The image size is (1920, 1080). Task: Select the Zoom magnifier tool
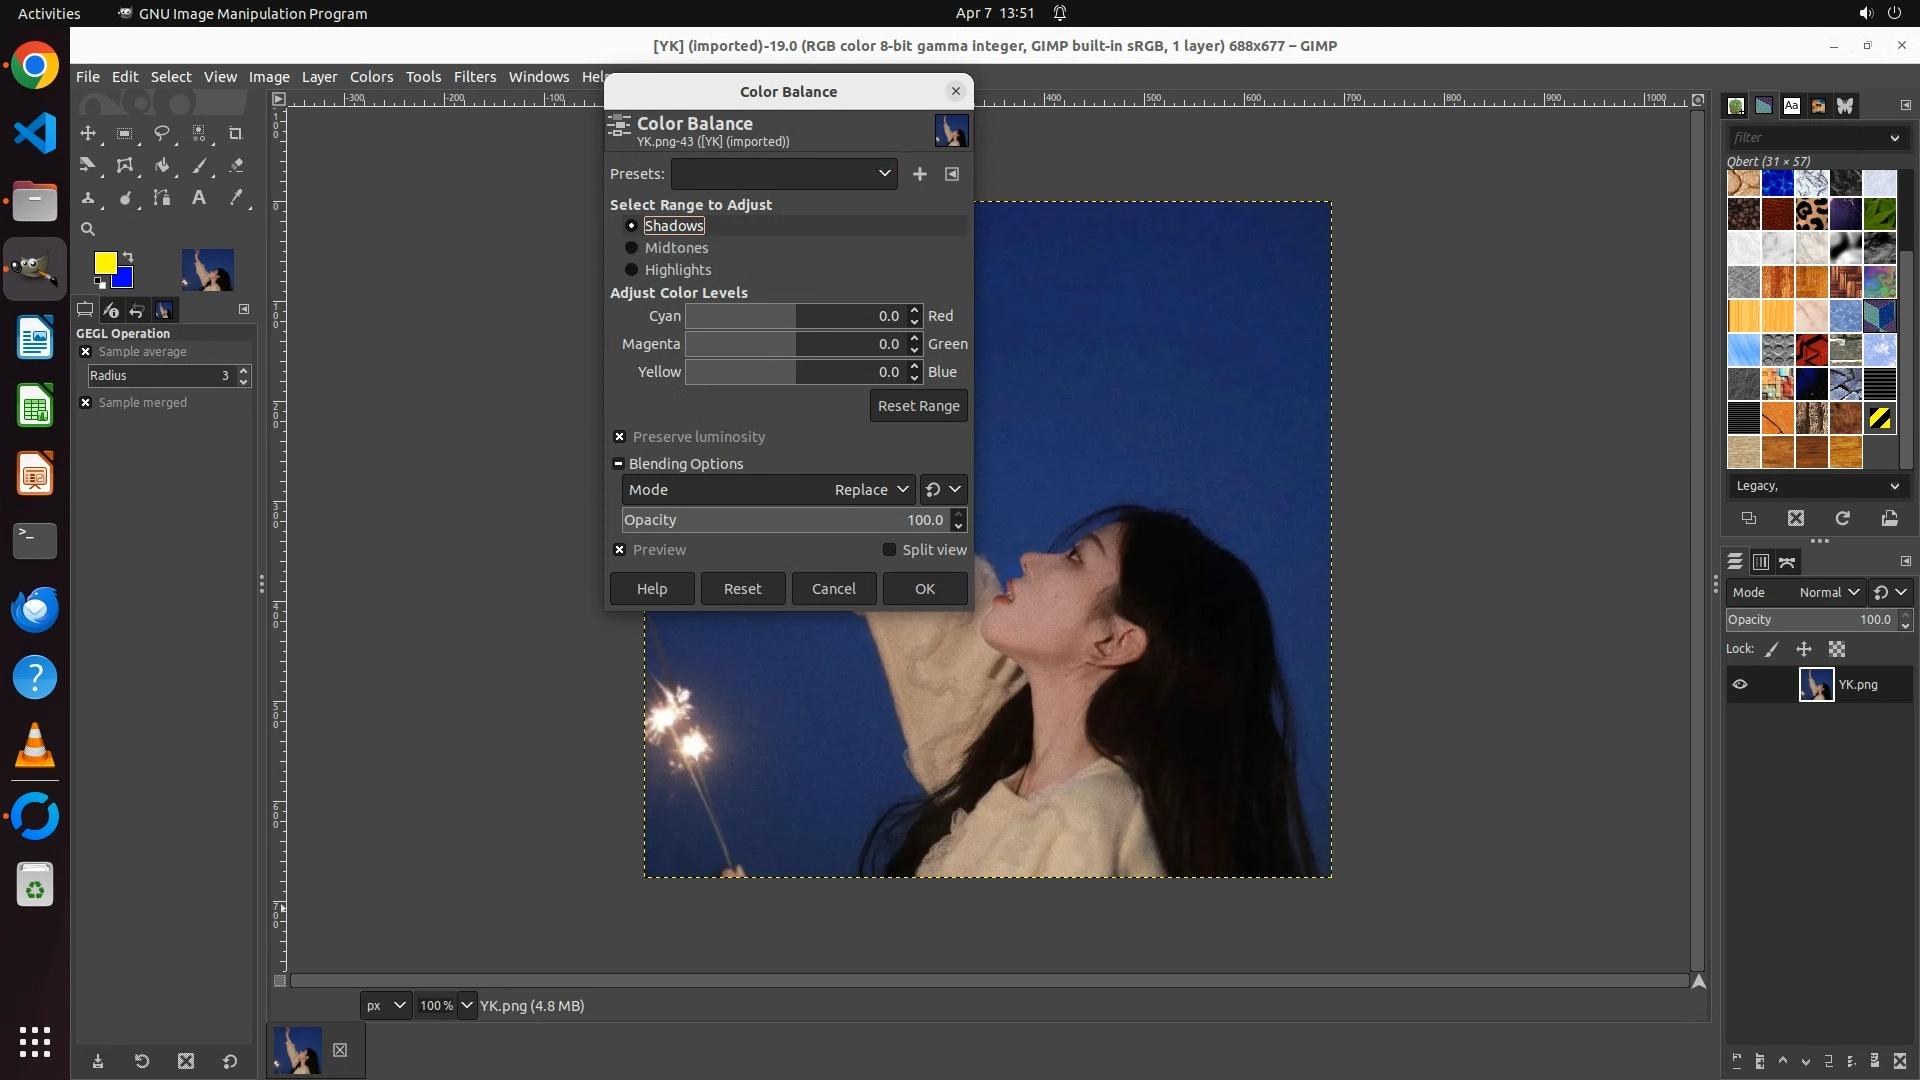pos(88,229)
